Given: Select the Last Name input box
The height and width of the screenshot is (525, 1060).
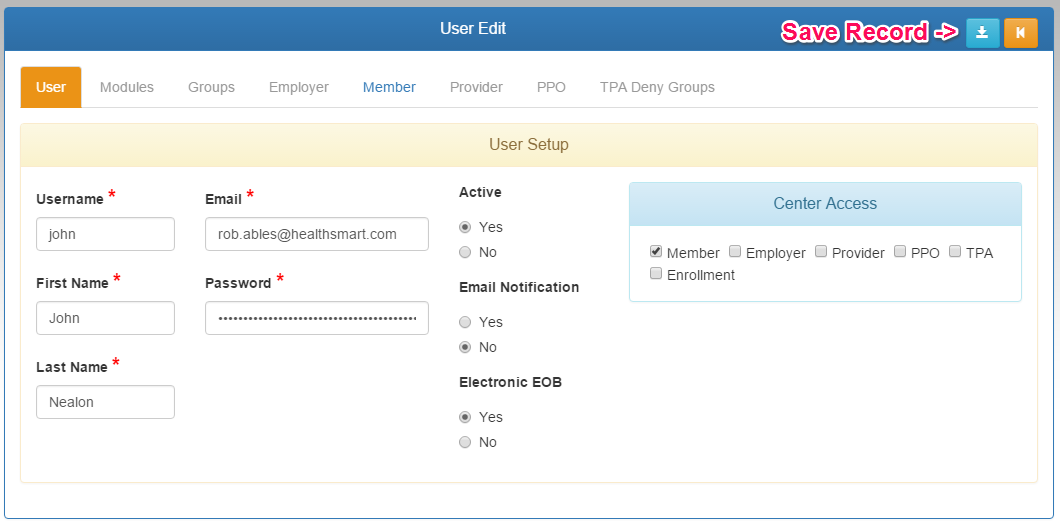Looking at the screenshot, I should (x=105, y=402).
